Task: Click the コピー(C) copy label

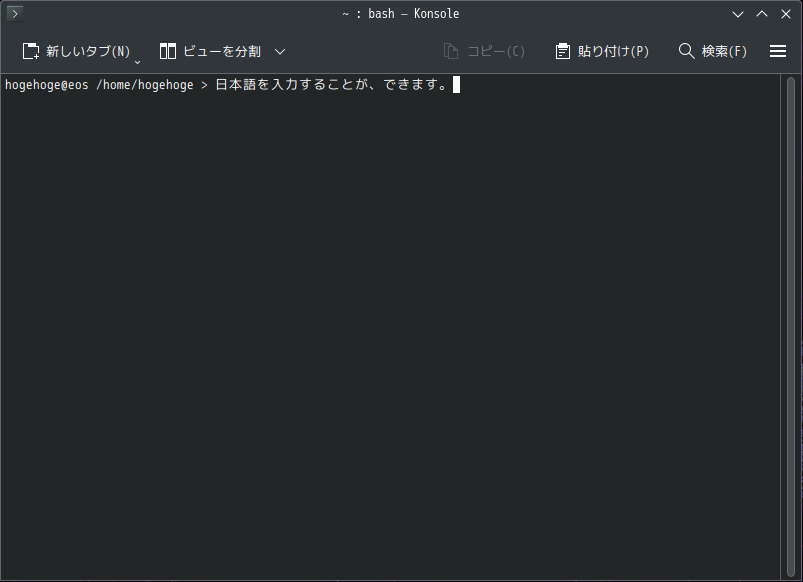Action: click(496, 51)
